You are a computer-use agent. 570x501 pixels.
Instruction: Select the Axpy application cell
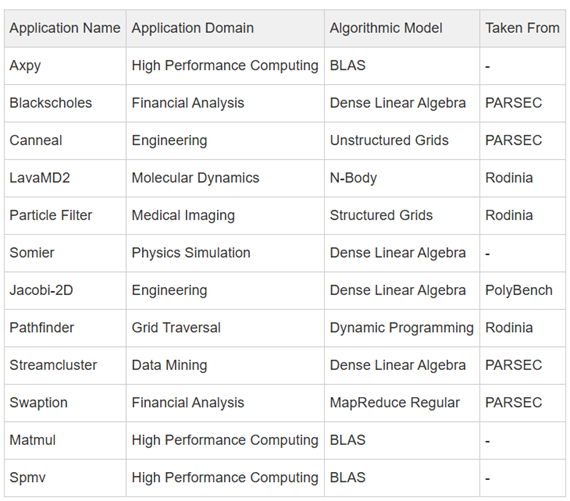(x=25, y=66)
